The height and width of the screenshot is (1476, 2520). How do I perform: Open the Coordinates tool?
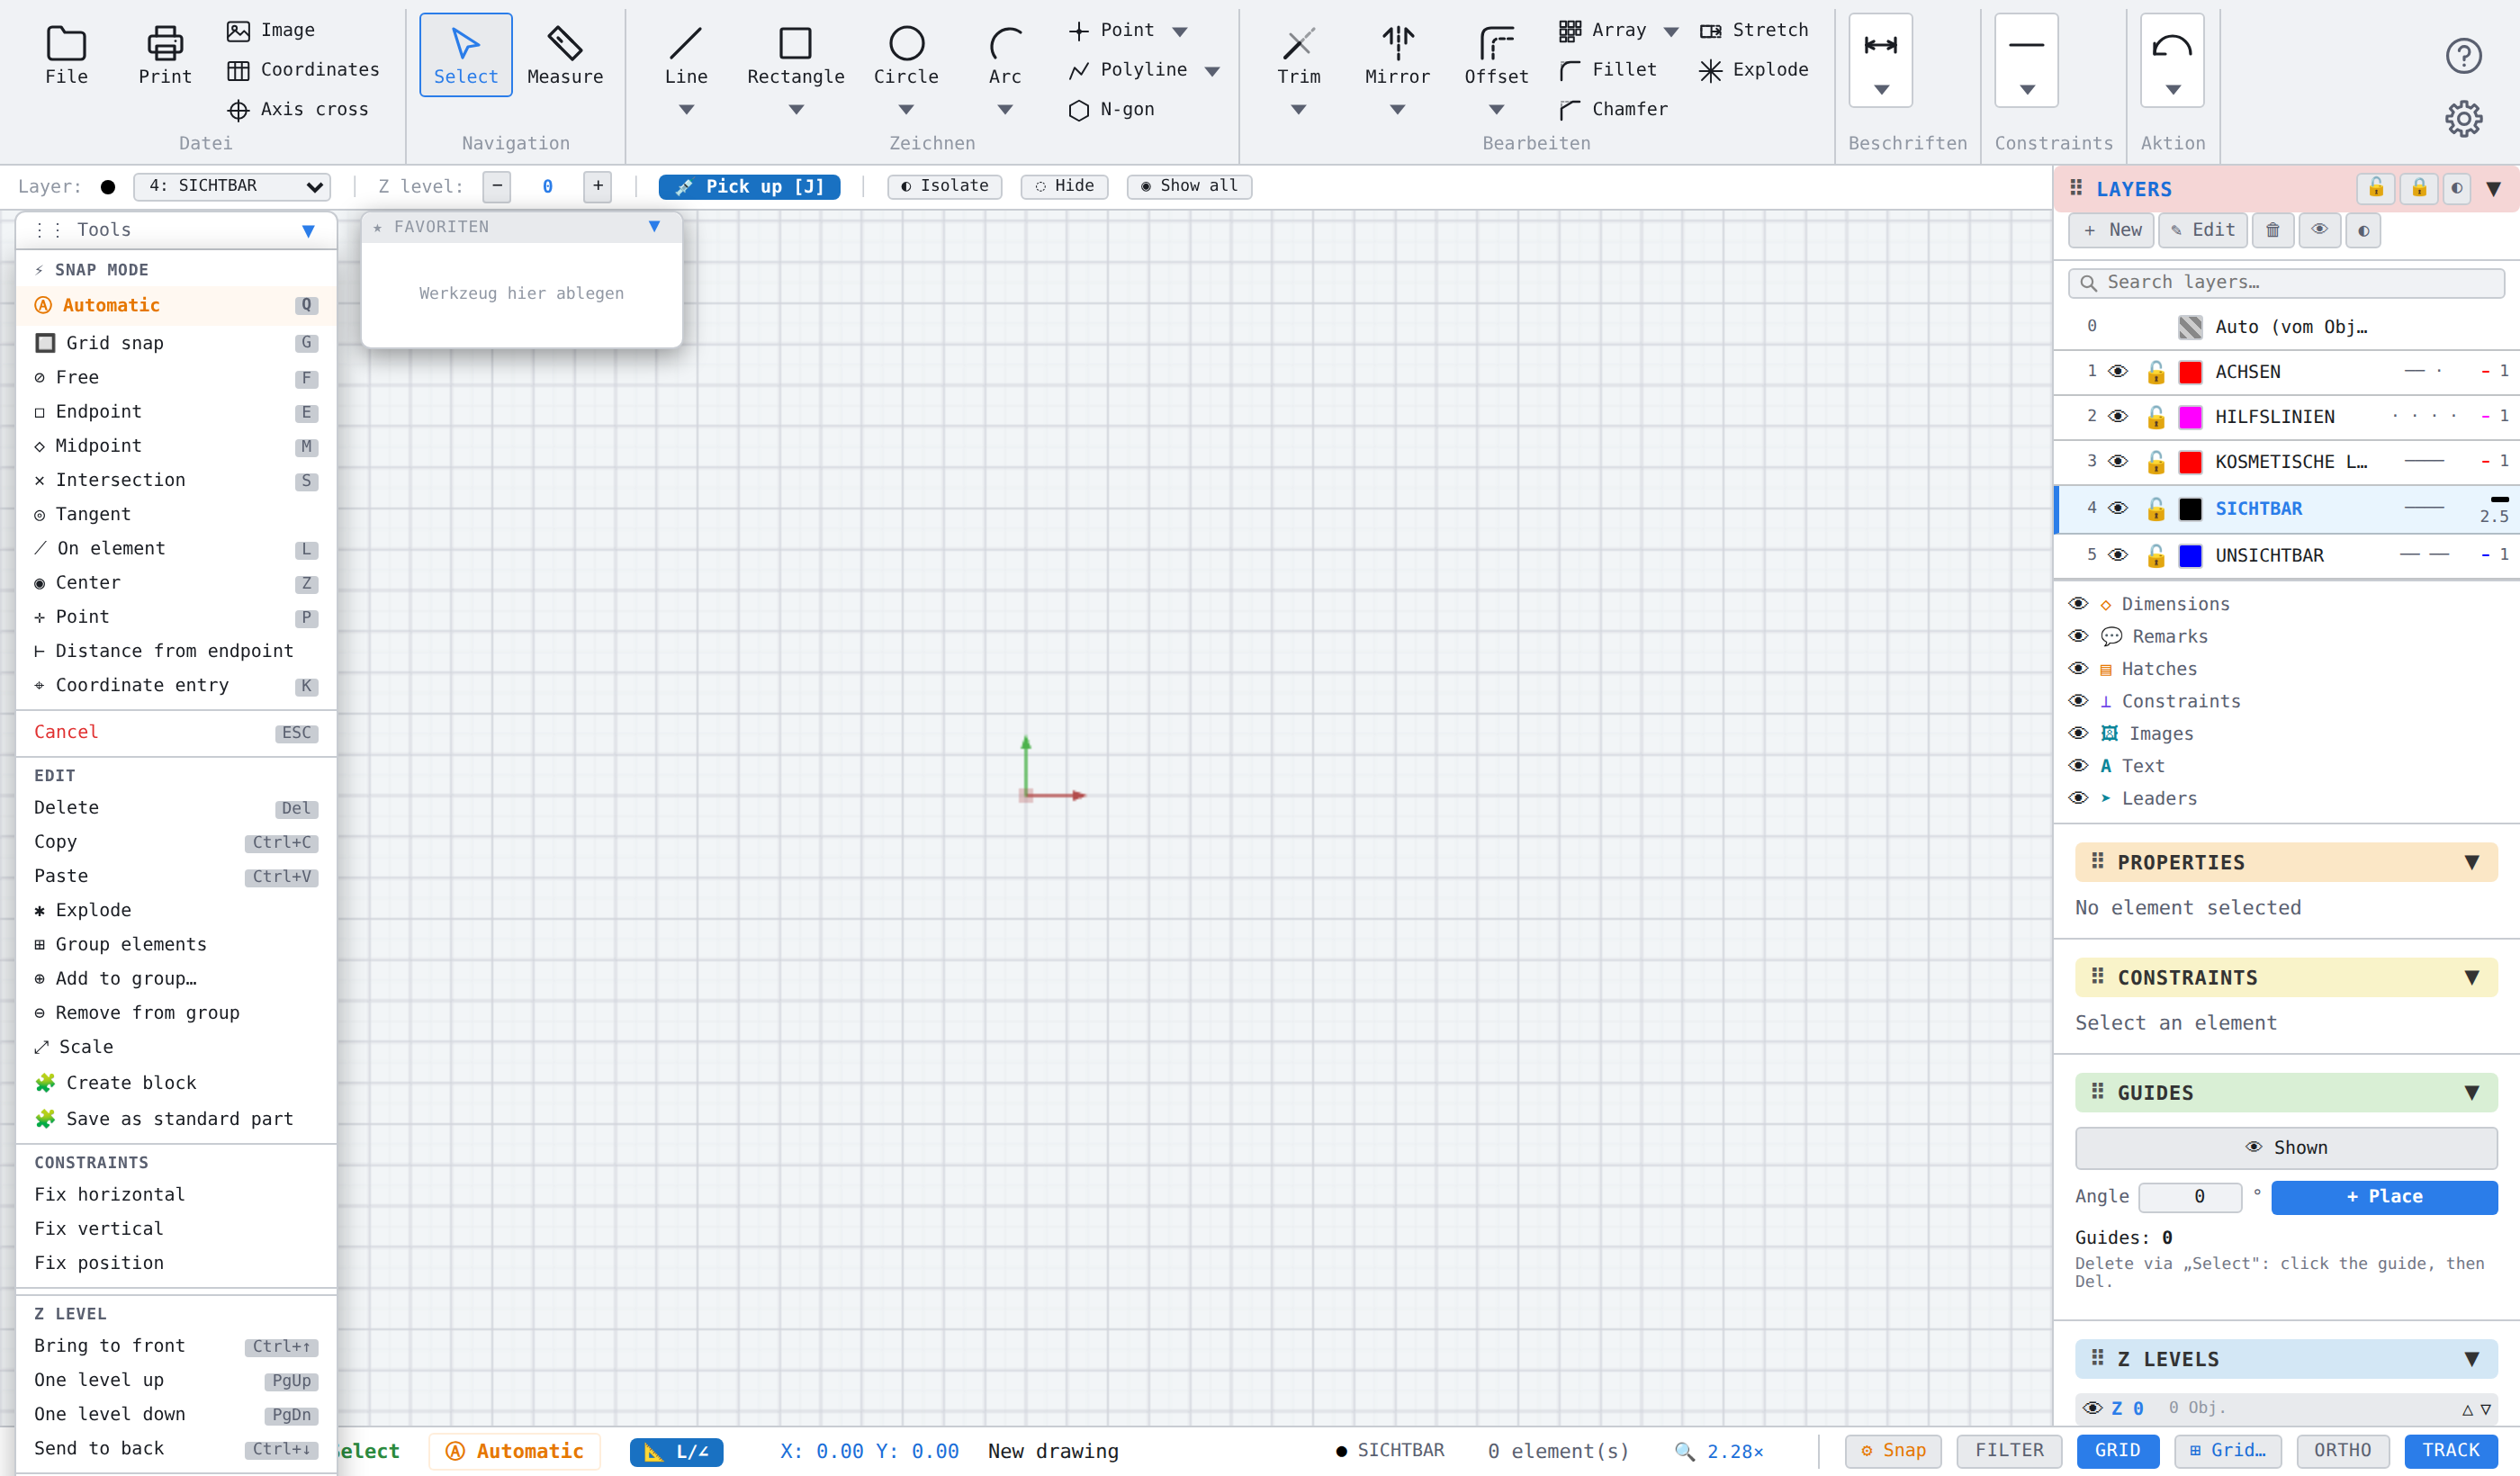click(303, 70)
